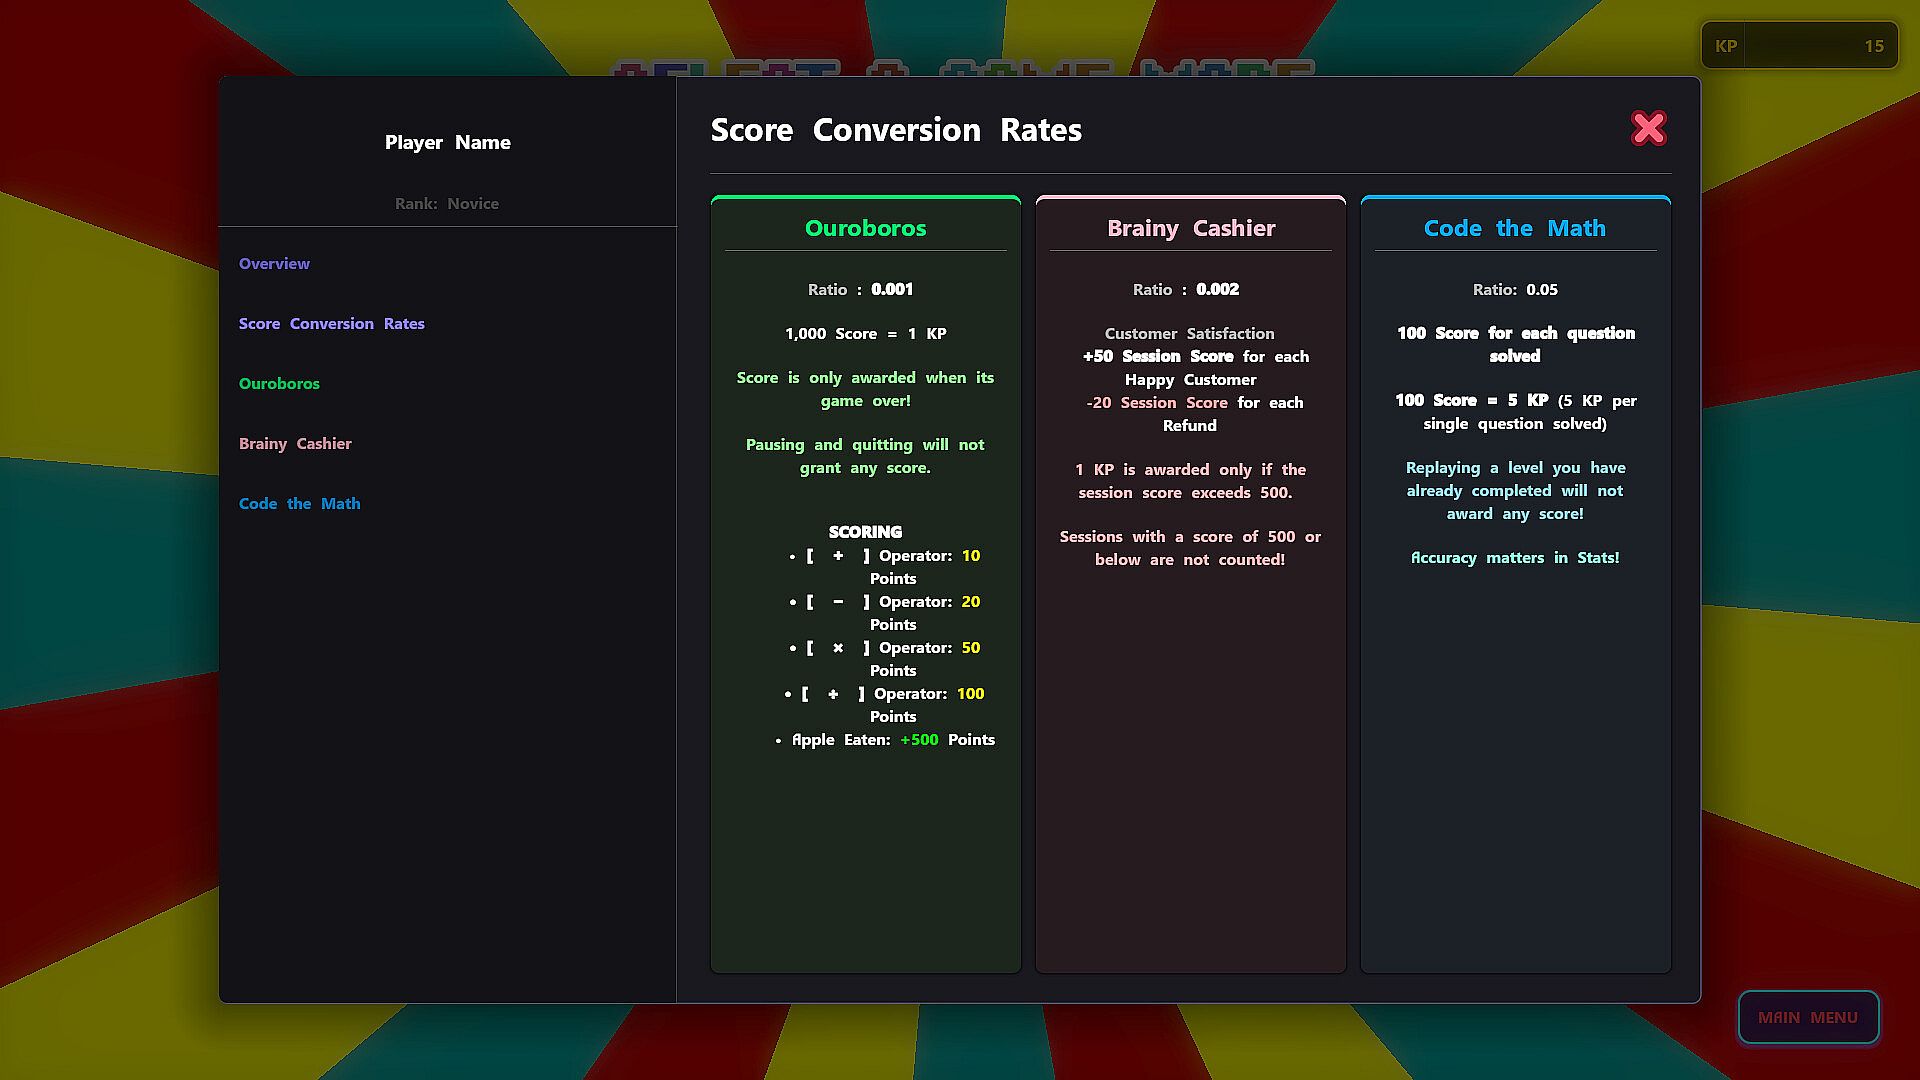1920x1080 pixels.
Task: Go to Brainy Cashier in sidebar
Action: pos(295,444)
